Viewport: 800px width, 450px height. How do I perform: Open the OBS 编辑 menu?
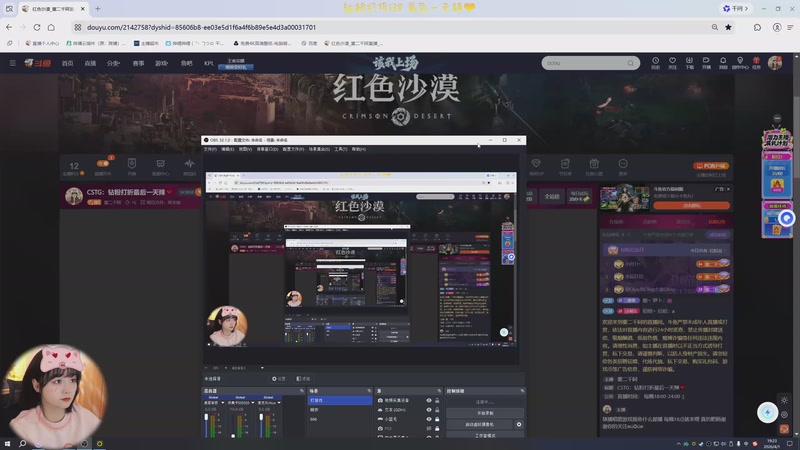(228, 149)
